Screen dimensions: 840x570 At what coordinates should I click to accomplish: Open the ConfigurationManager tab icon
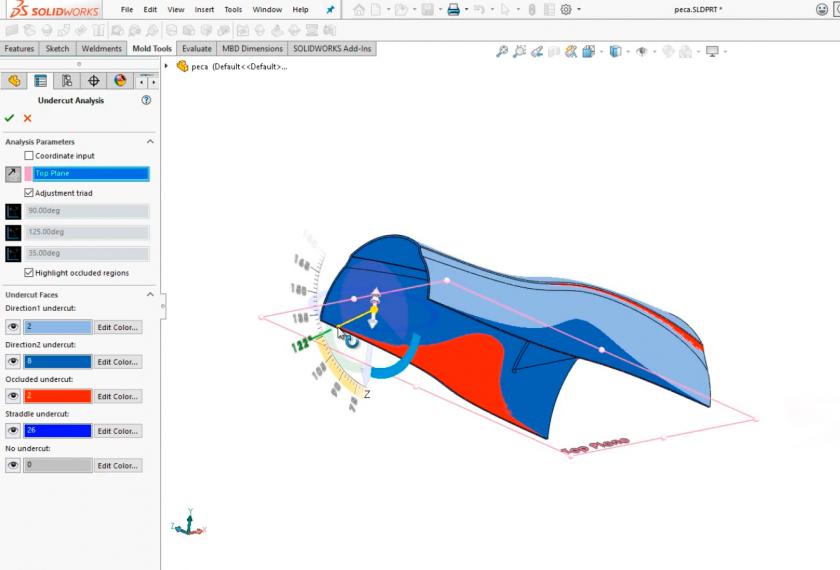click(x=67, y=81)
